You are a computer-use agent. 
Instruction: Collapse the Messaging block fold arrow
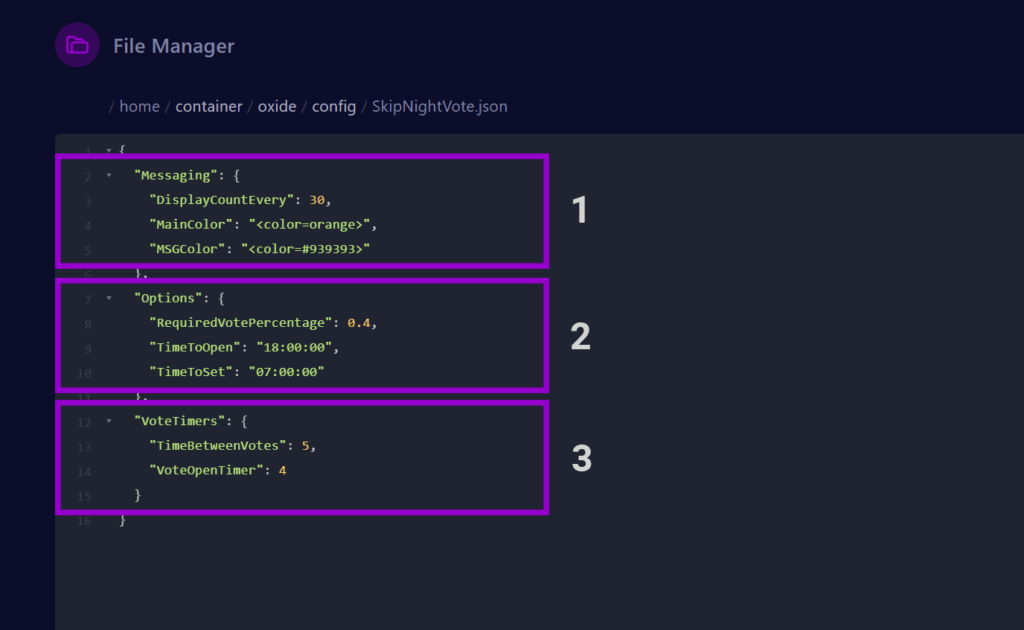(109, 176)
